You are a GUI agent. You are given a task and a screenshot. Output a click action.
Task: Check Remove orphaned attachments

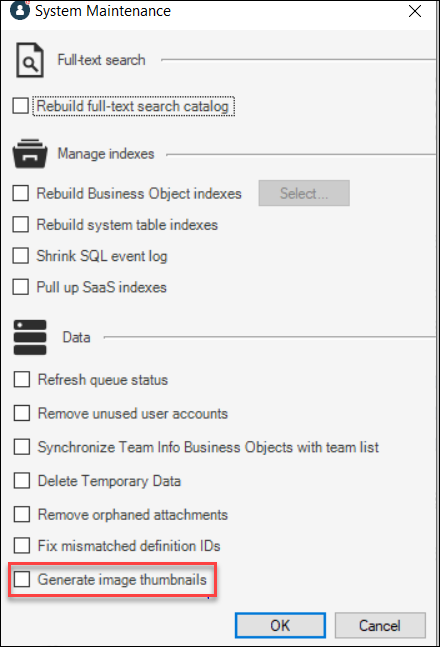[22, 515]
